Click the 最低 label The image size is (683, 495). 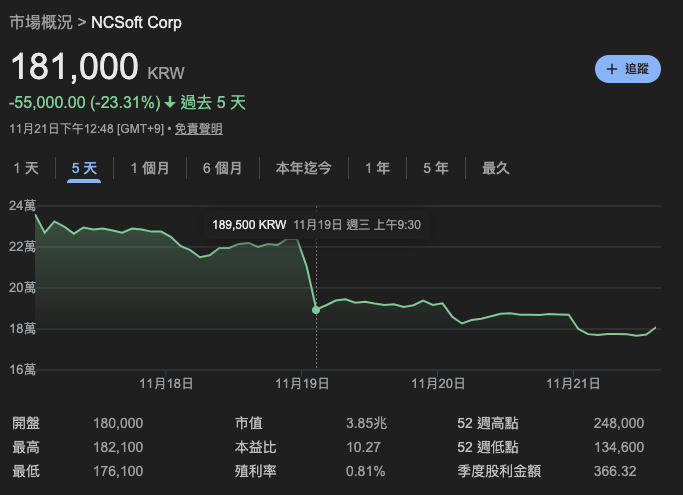pyautogui.click(x=26, y=471)
